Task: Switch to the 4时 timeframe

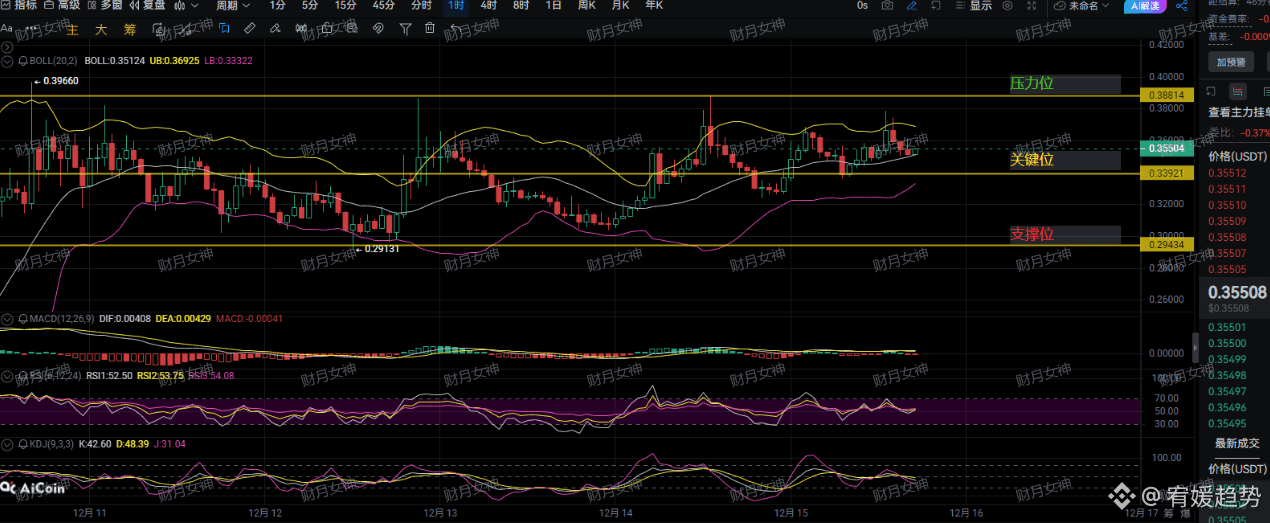Action: [x=488, y=6]
